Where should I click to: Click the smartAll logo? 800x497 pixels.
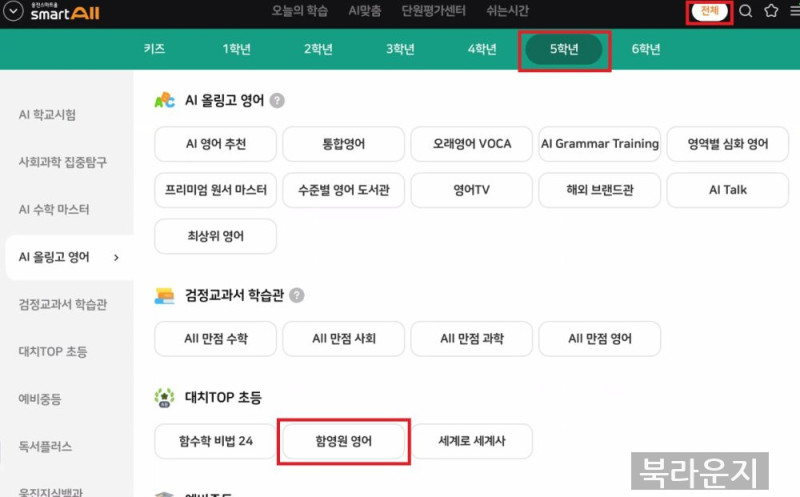coord(61,13)
